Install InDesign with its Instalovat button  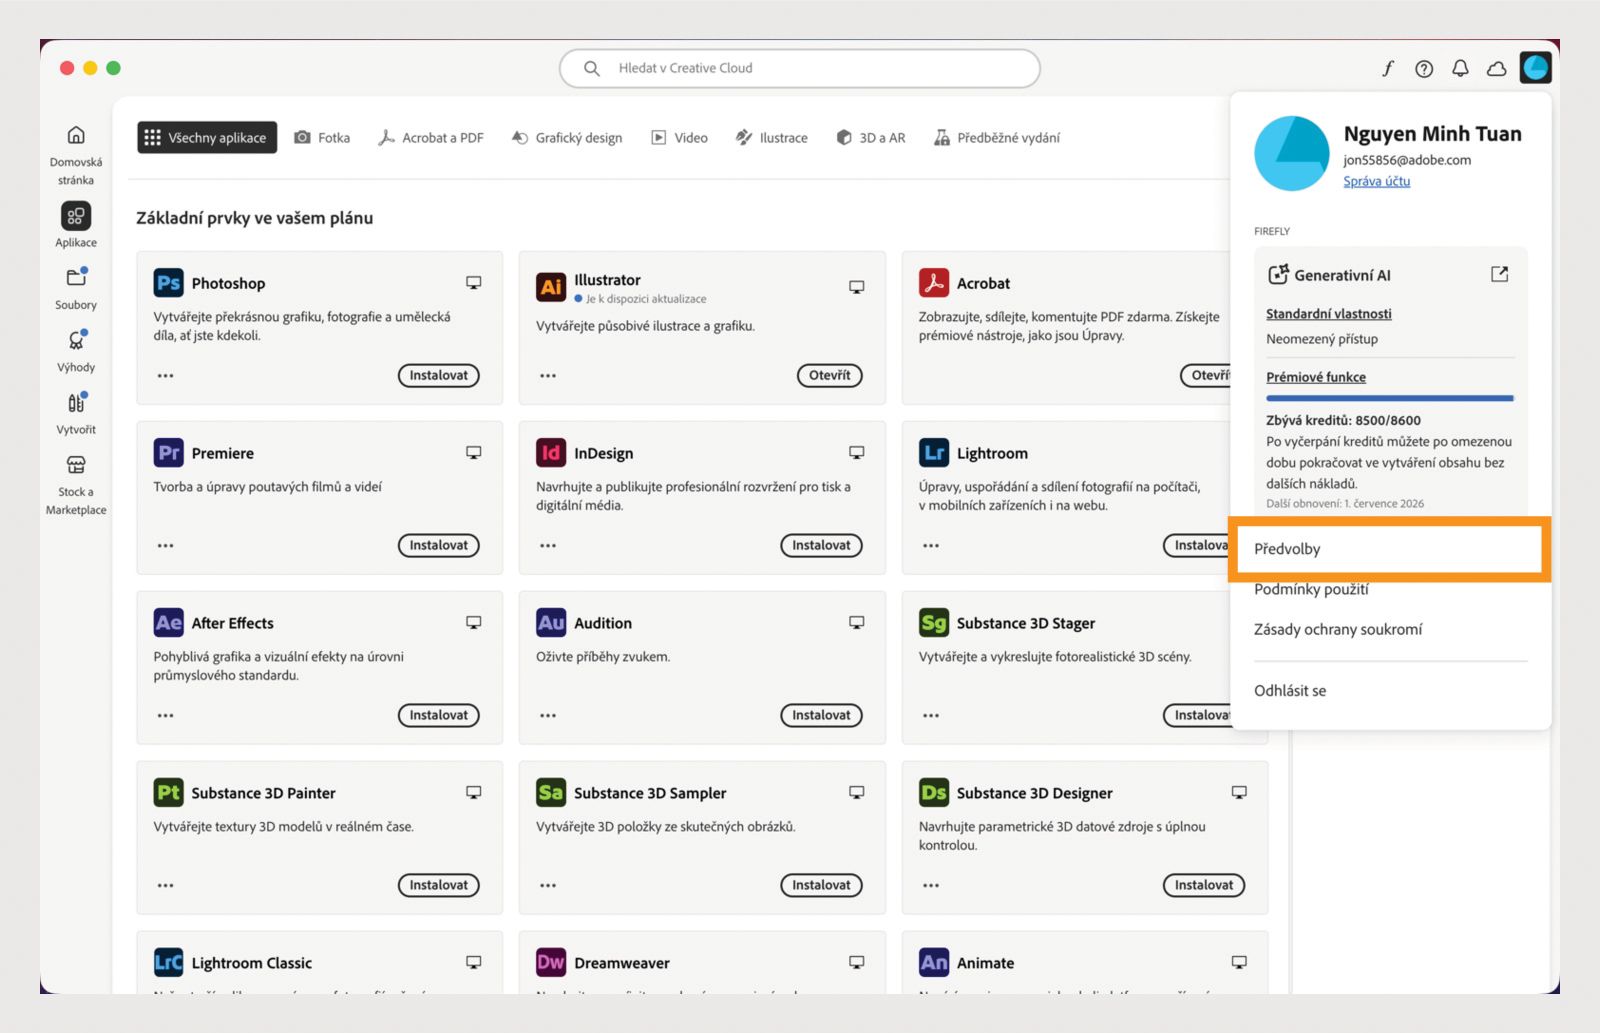[x=821, y=545]
